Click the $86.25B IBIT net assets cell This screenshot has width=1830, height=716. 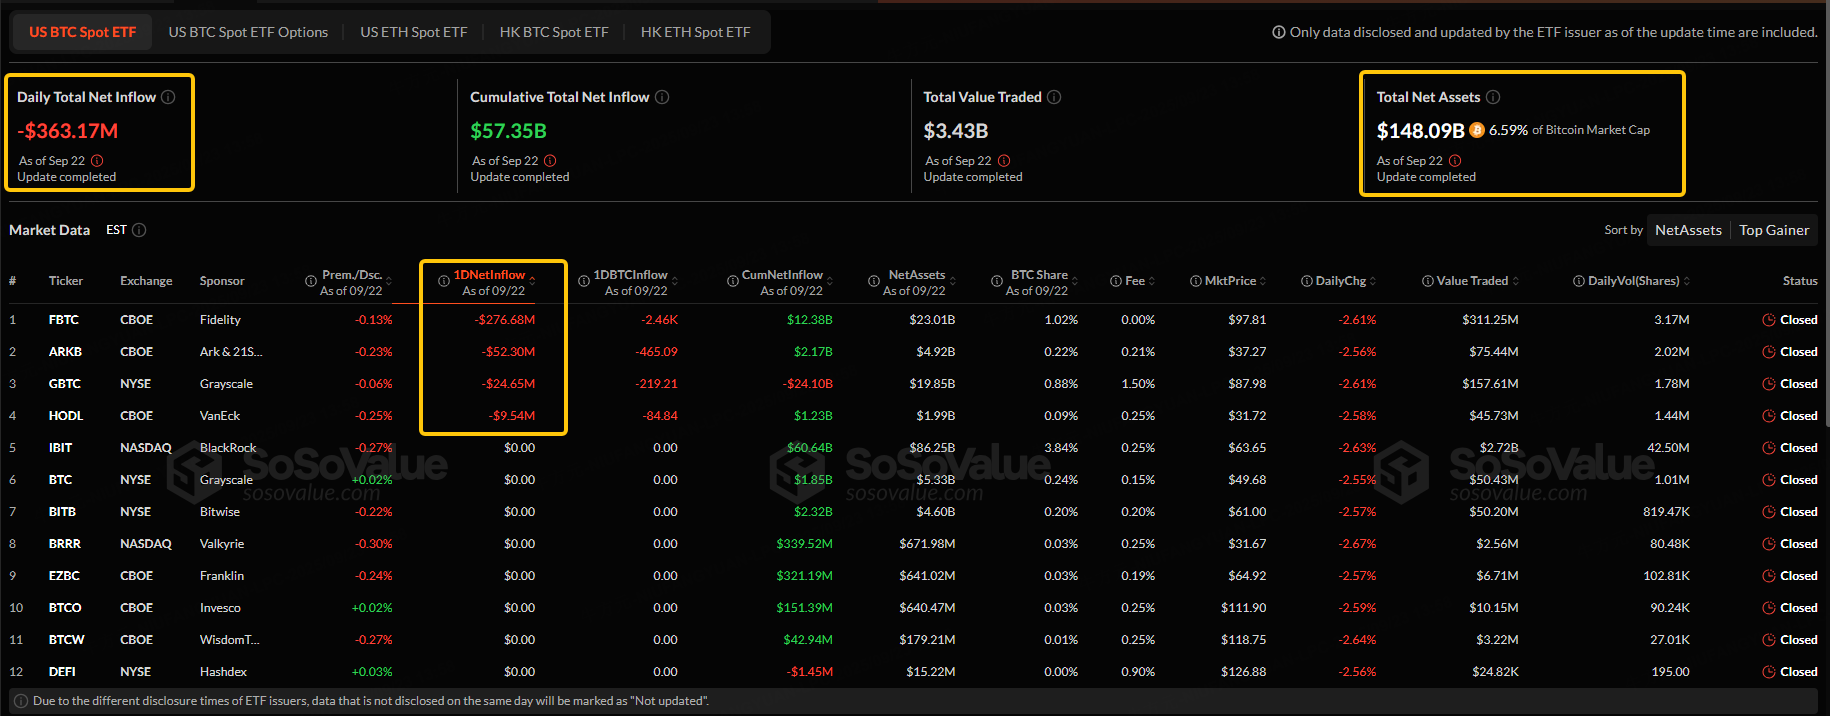(932, 448)
